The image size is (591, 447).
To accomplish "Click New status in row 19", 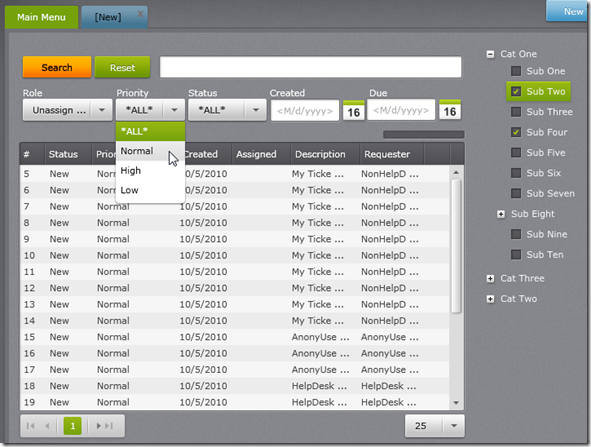I will 60,402.
